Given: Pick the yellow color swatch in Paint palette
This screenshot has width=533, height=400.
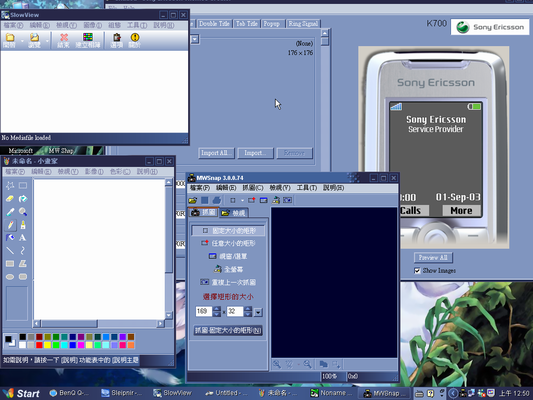Looking at the screenshot, I should 48,345.
